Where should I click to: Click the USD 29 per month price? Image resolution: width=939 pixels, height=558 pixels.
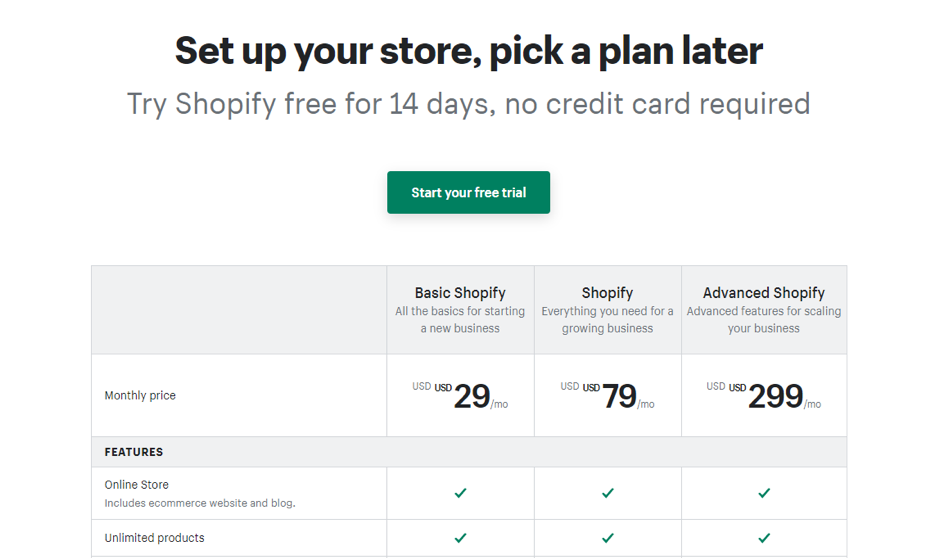click(x=471, y=397)
